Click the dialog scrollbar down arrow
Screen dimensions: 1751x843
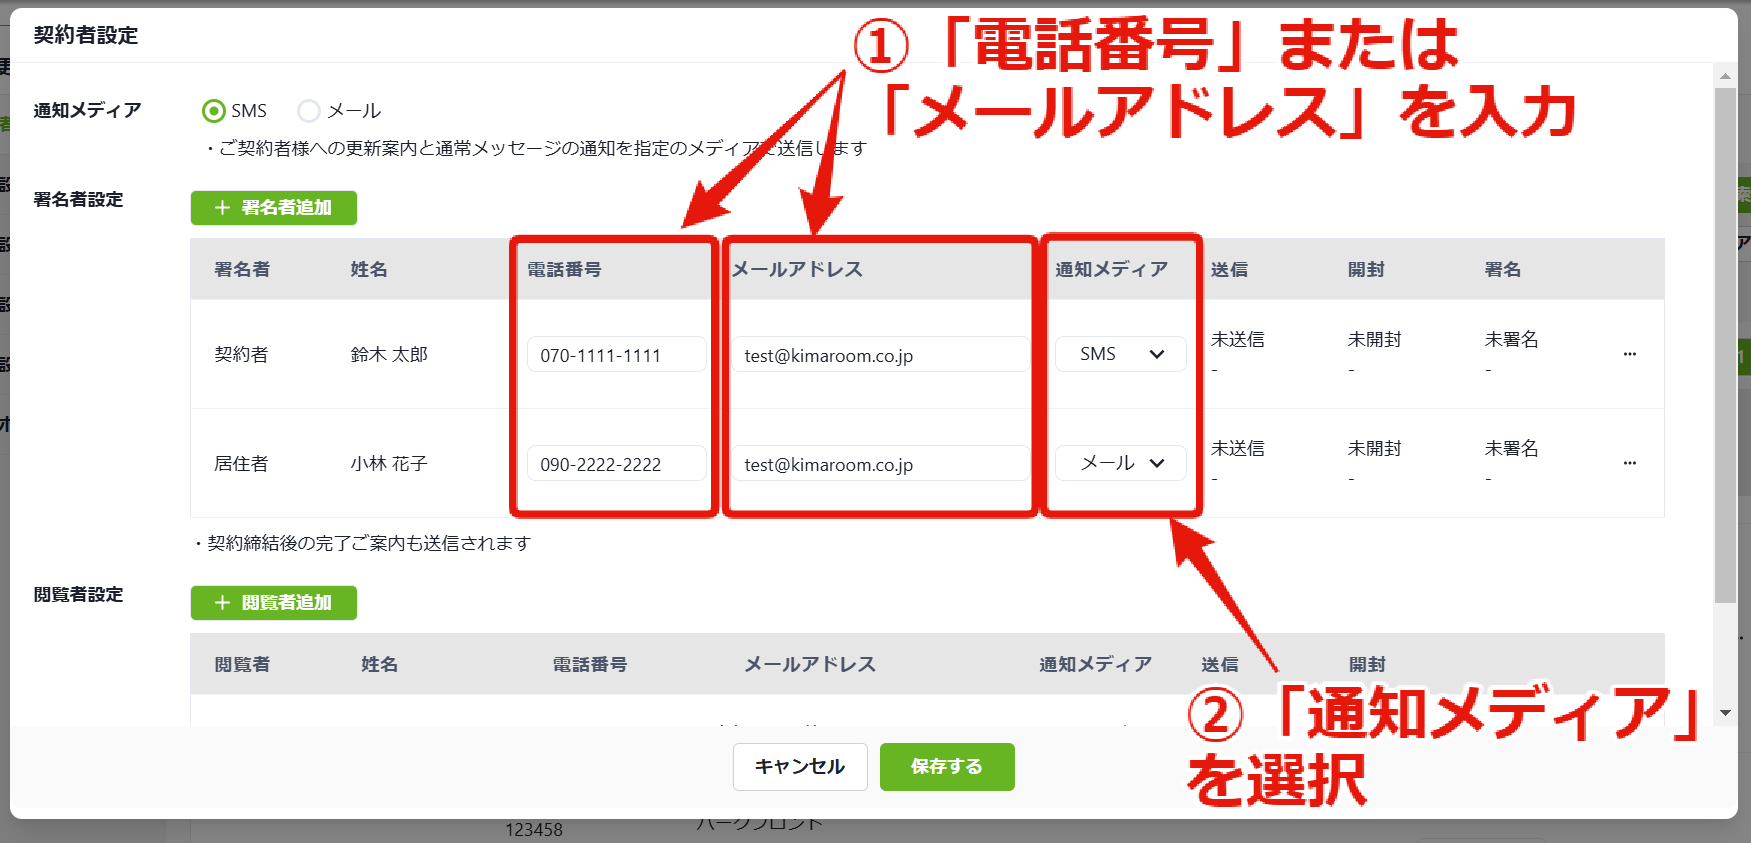(x=1725, y=713)
